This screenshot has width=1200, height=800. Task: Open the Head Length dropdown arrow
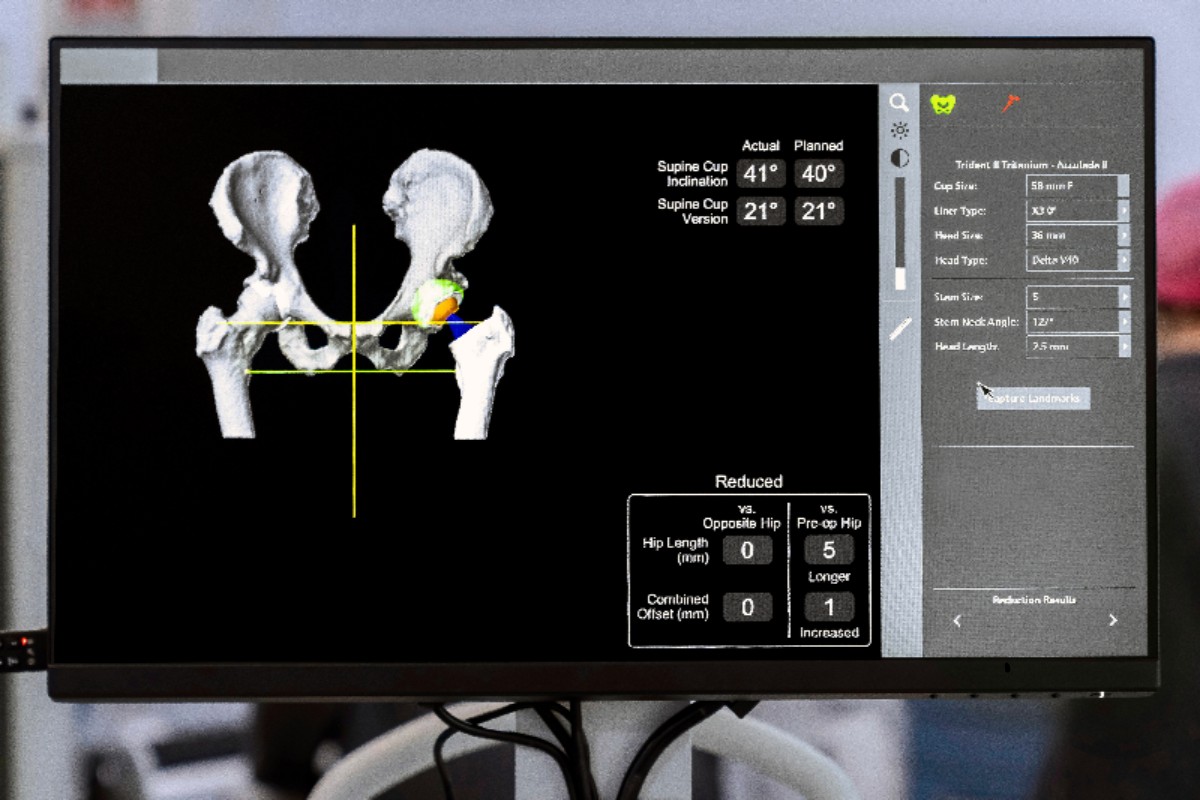[x=1123, y=347]
